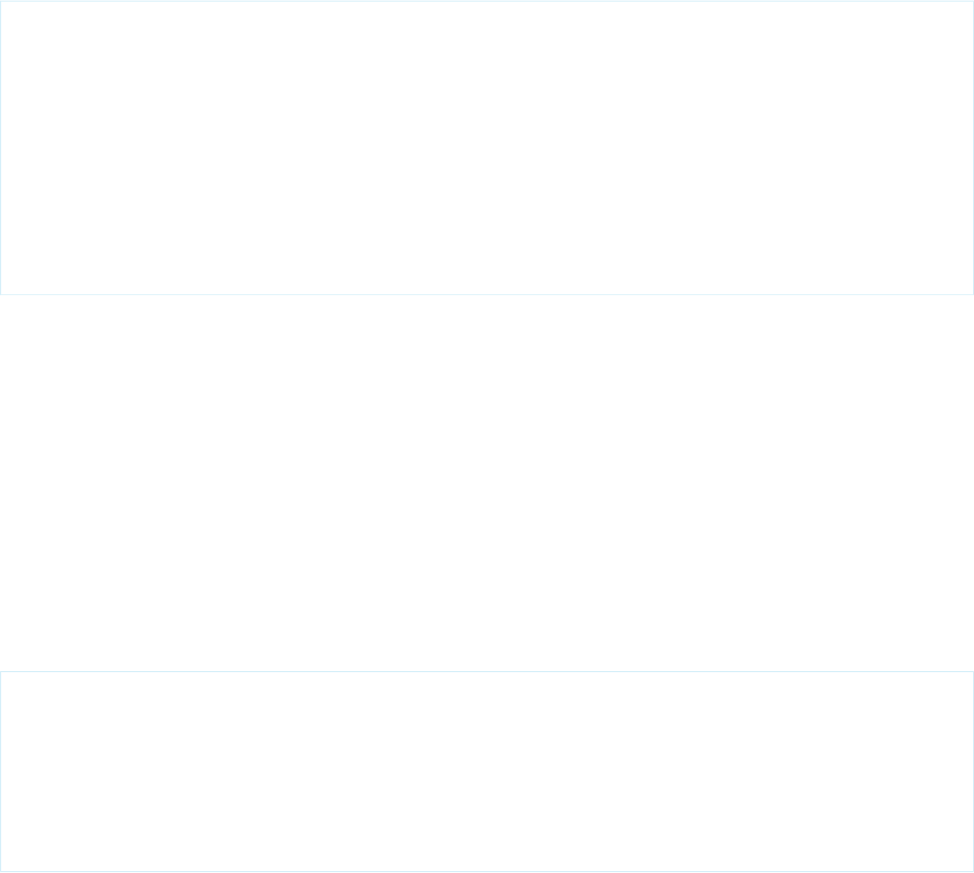Image resolution: width=974 pixels, height=873 pixels.
Task: Click the middle of the lower panel's top border
Action: 486,672
